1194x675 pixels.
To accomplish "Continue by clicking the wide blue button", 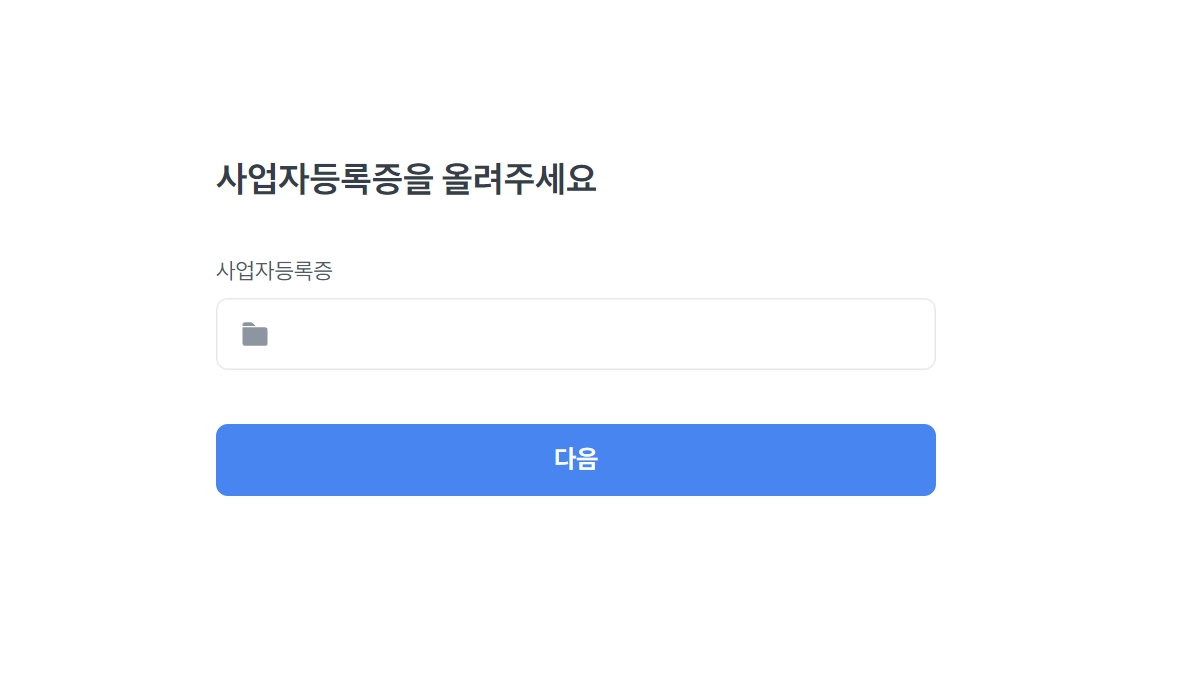I will (575, 459).
